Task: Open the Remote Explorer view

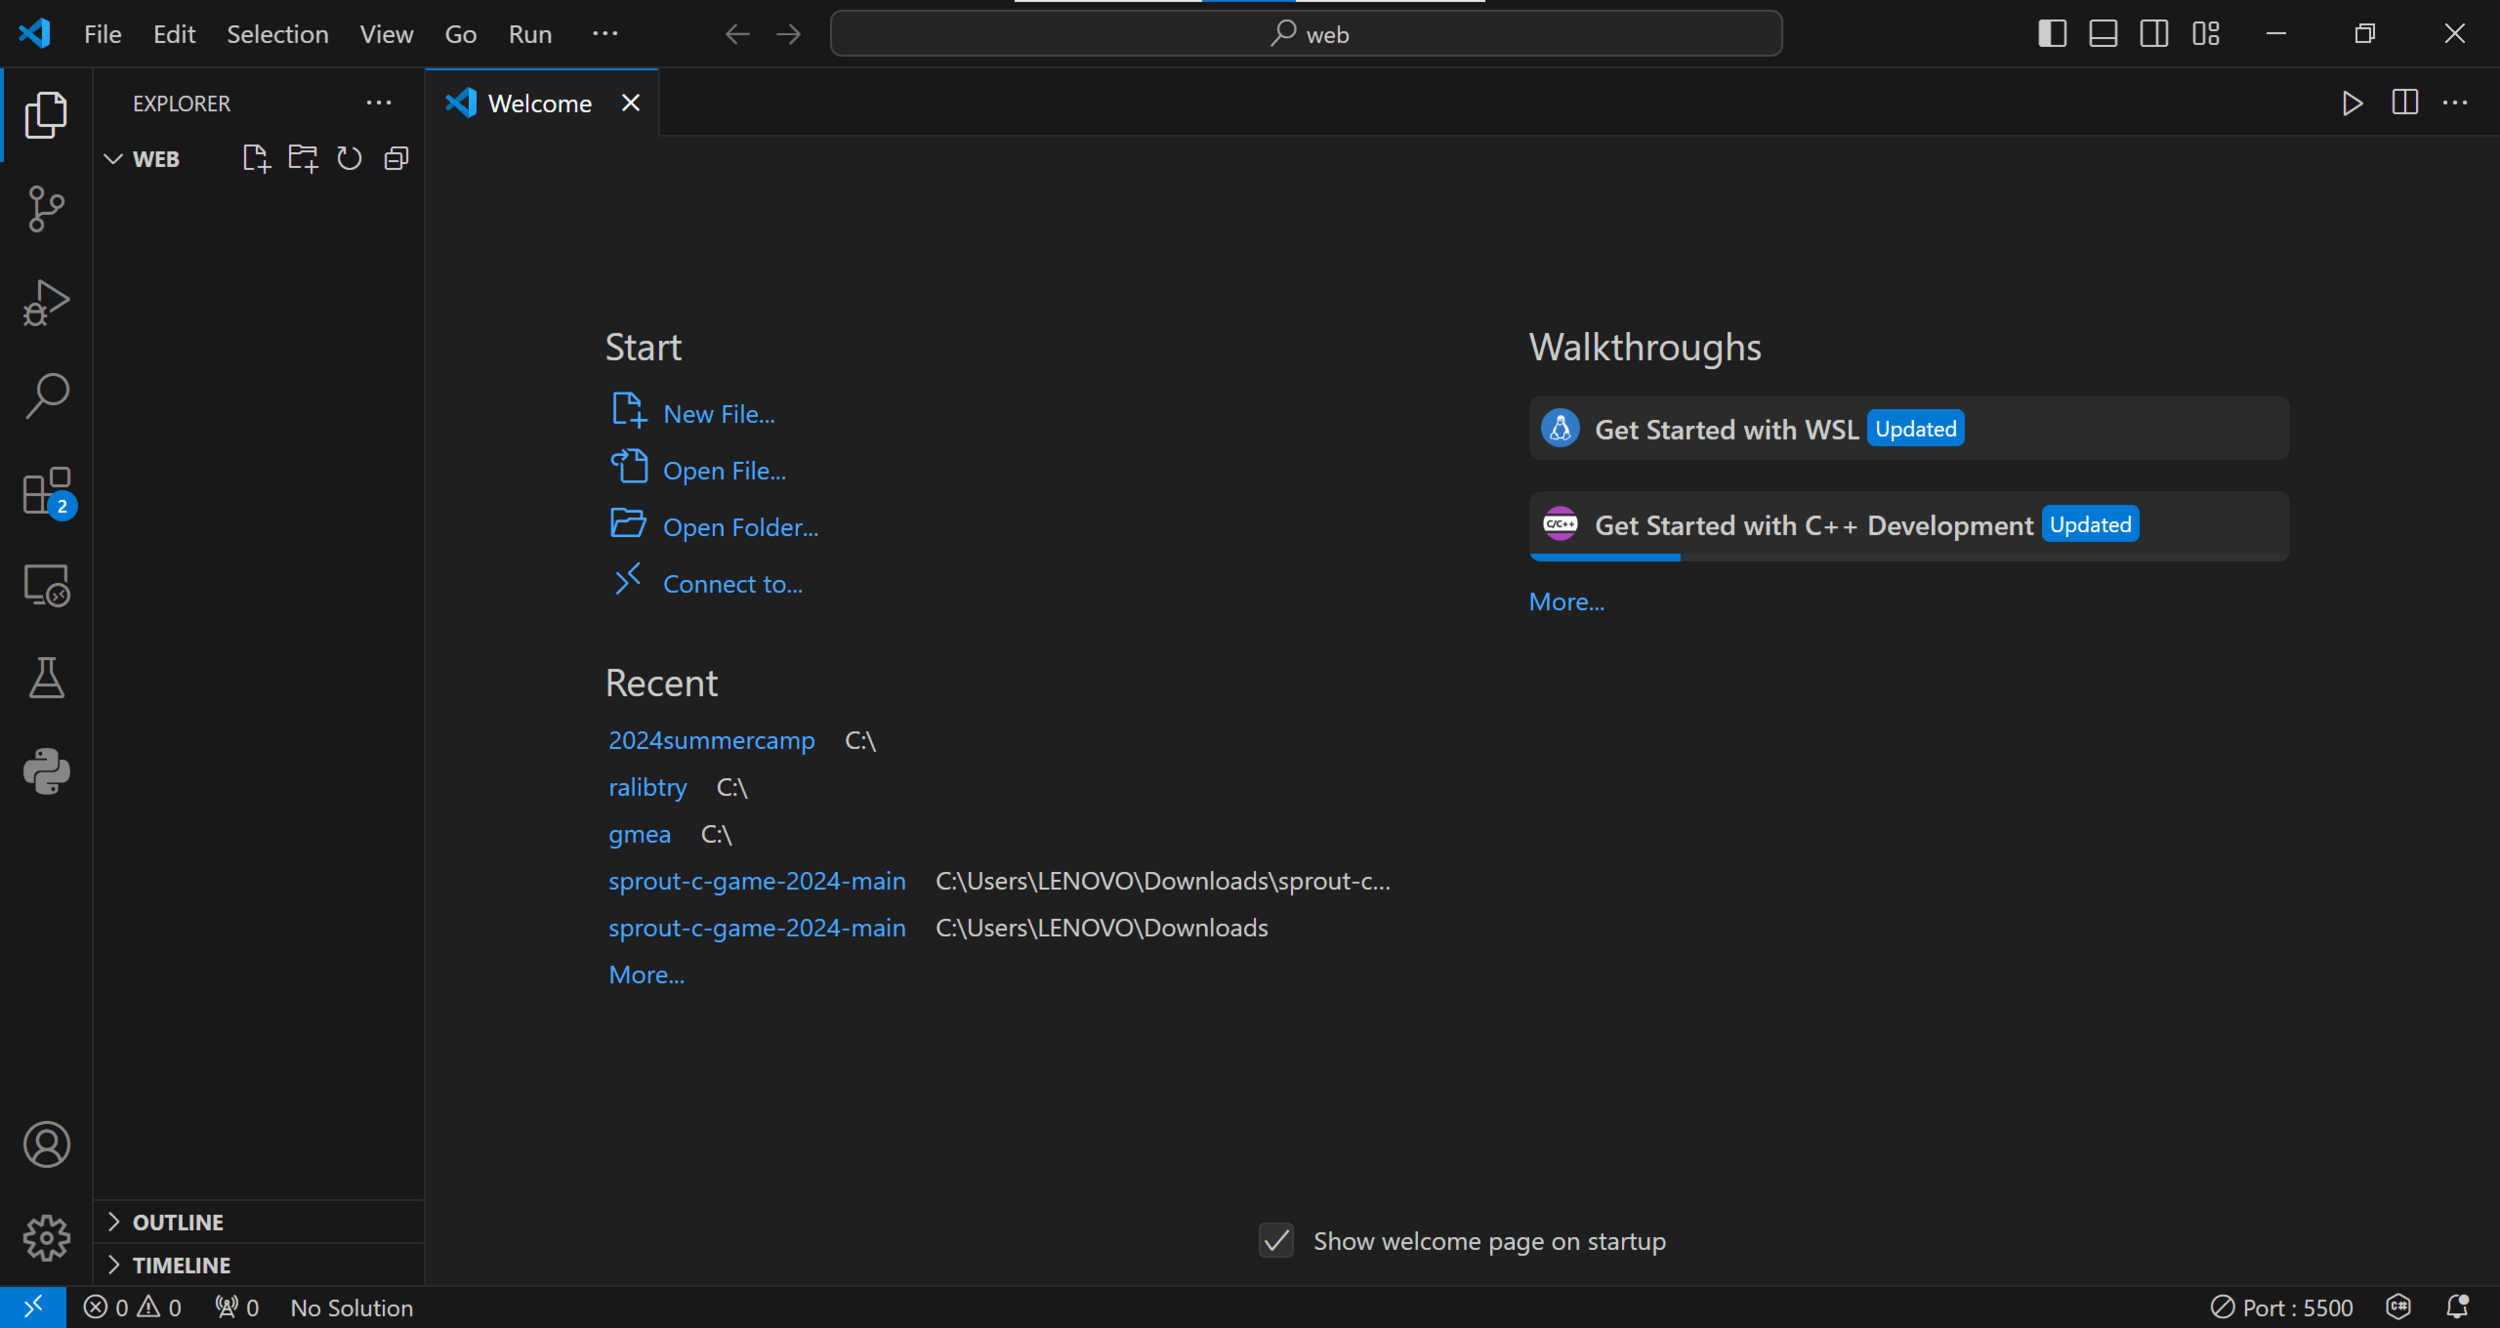Action: point(46,585)
